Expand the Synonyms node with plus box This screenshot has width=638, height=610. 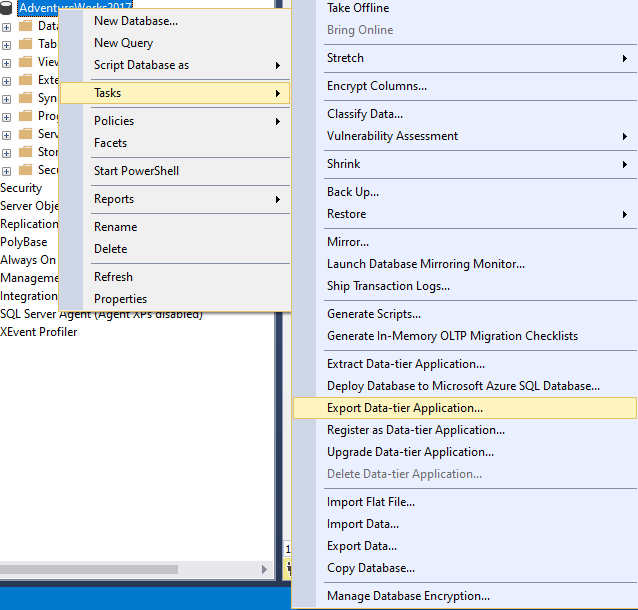(7, 98)
